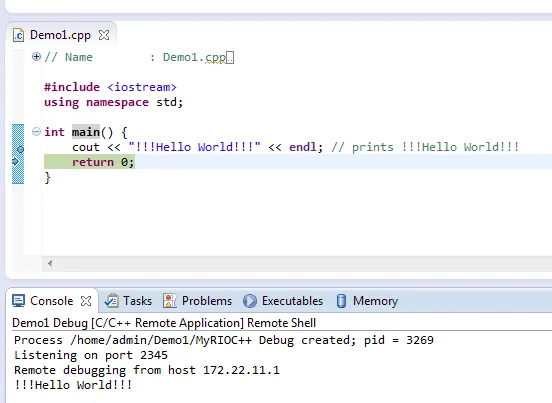Close the Console view
The width and height of the screenshot is (552, 403).
click(x=86, y=301)
